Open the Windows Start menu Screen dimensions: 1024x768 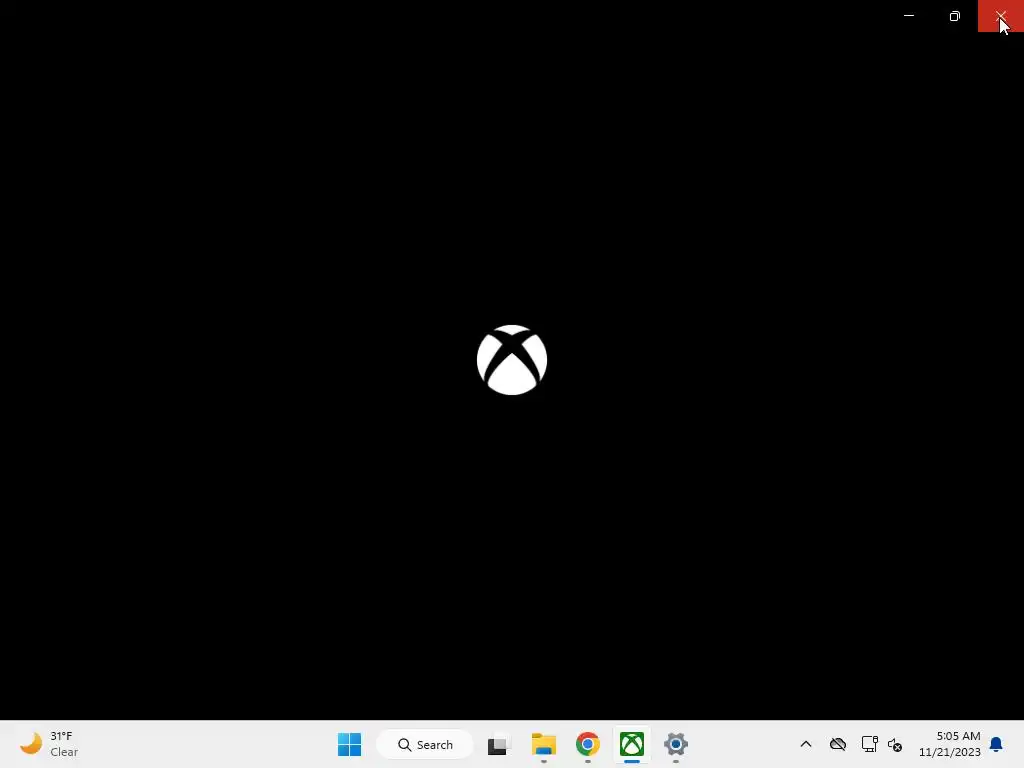pos(349,744)
